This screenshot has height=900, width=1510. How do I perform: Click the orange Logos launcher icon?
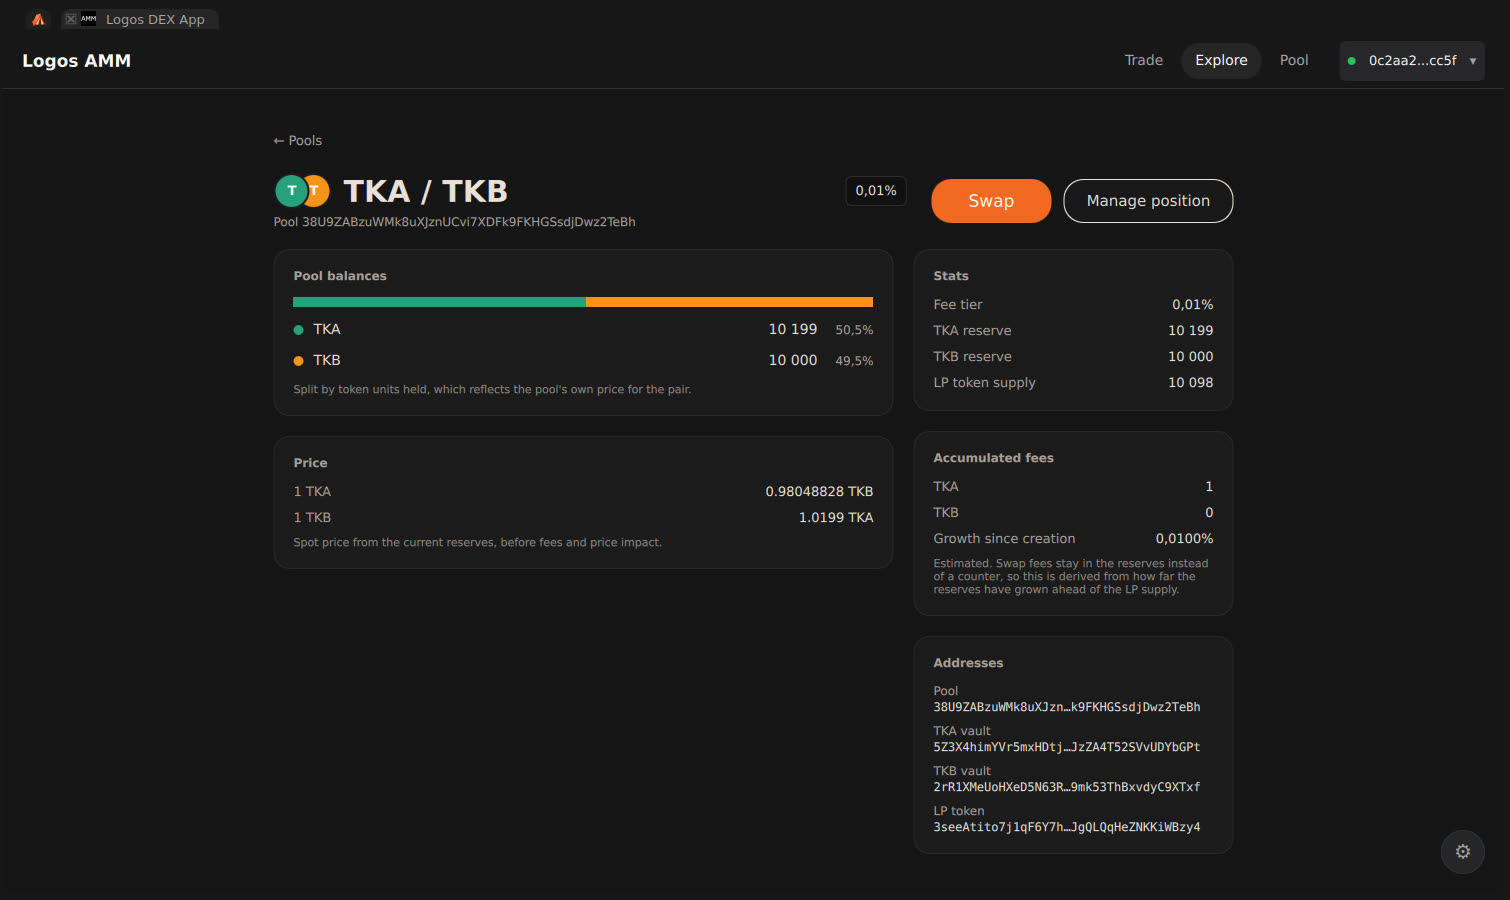[38, 19]
